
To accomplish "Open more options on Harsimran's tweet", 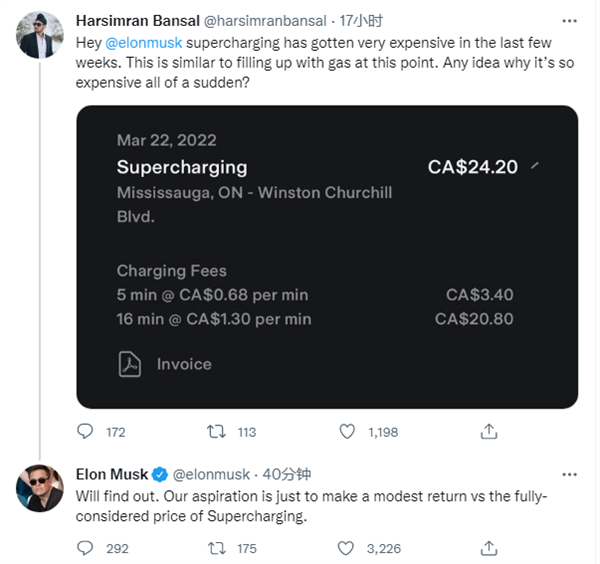I will click(569, 21).
